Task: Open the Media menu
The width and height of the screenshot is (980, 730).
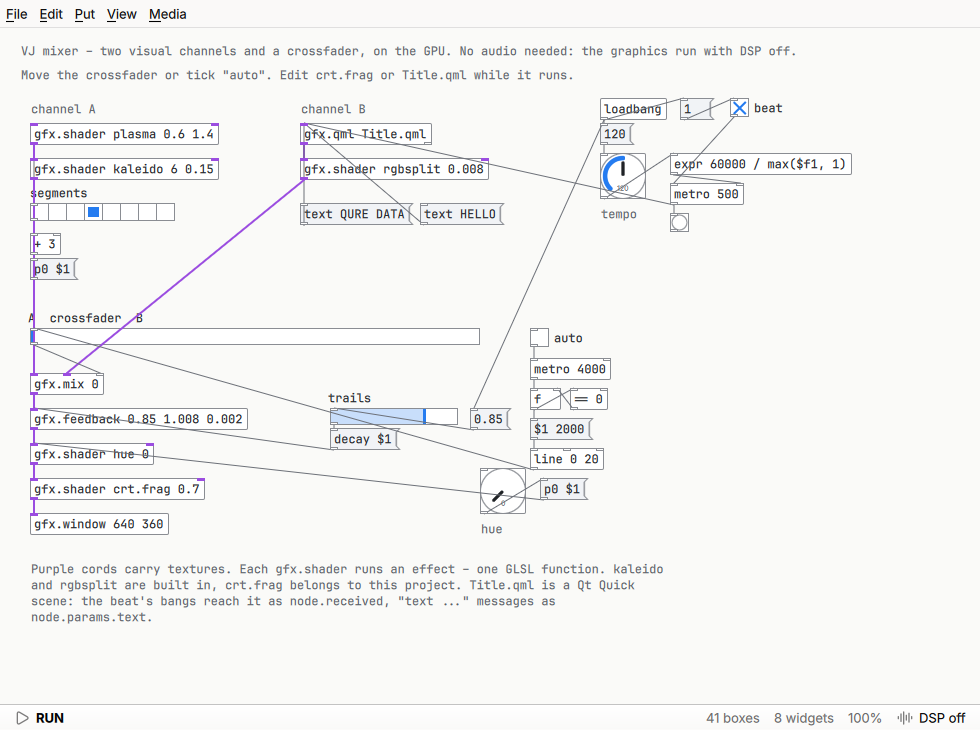Action: [x=168, y=14]
